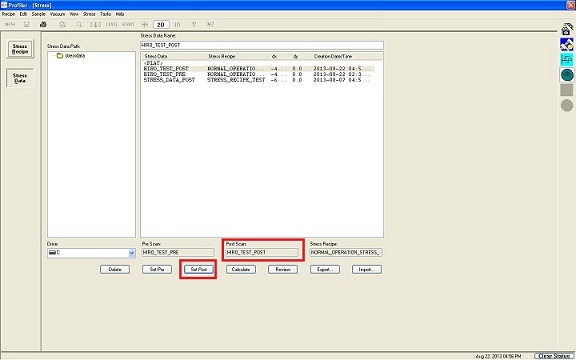Click the floppy disk save icon

point(26,25)
